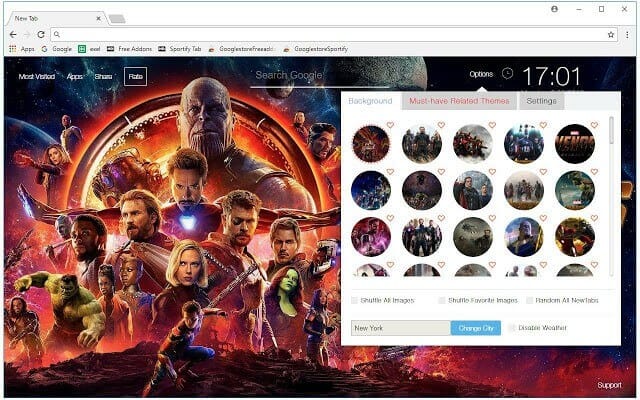
Task: Open the Chrome profile avatar icon
Action: 554,9
